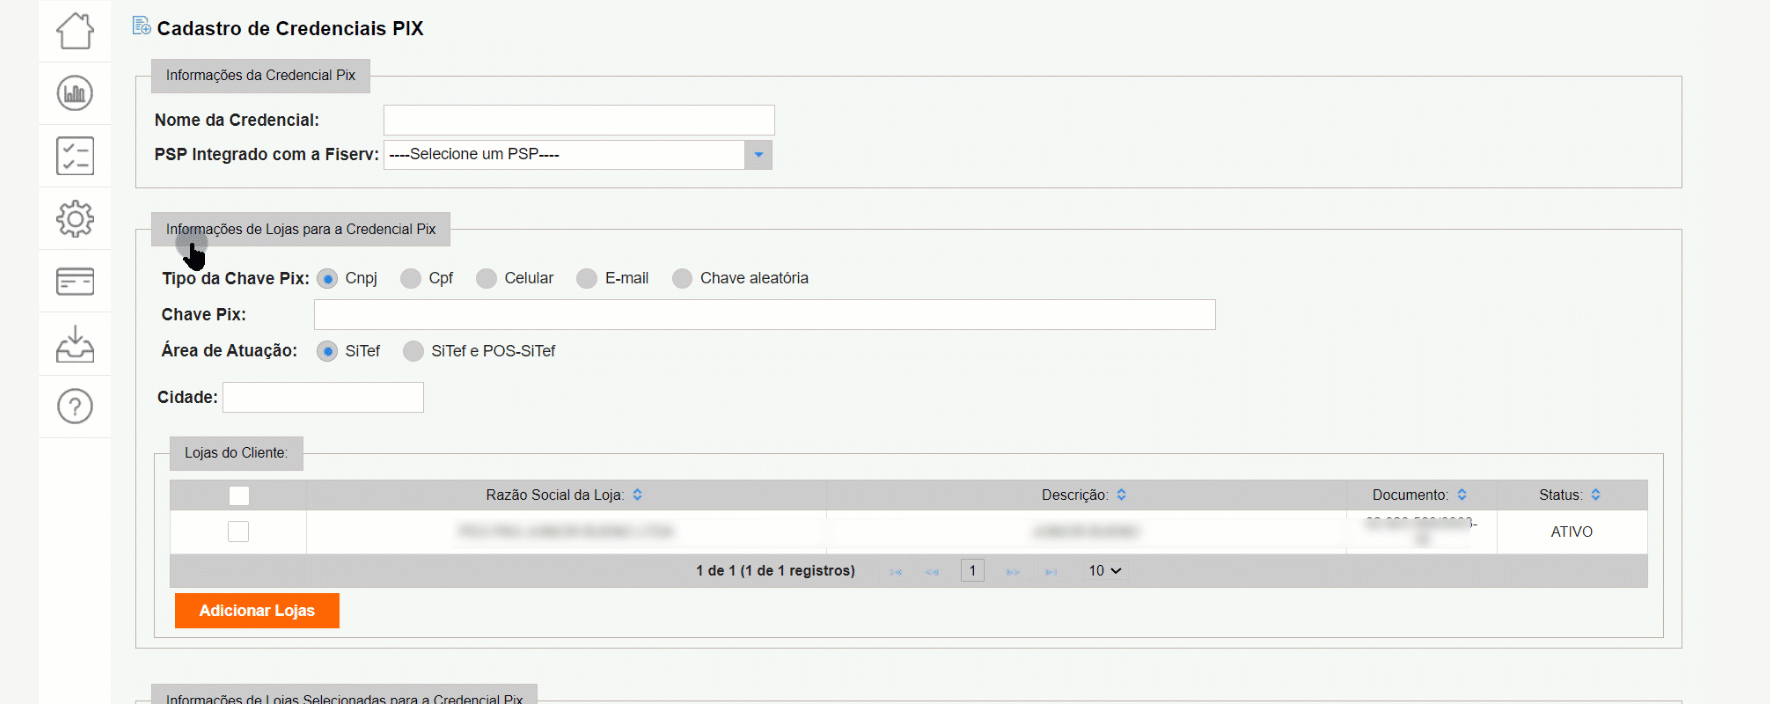
Task: Click the '1 de 1 (1 de 1 registros)' text
Action: click(776, 571)
